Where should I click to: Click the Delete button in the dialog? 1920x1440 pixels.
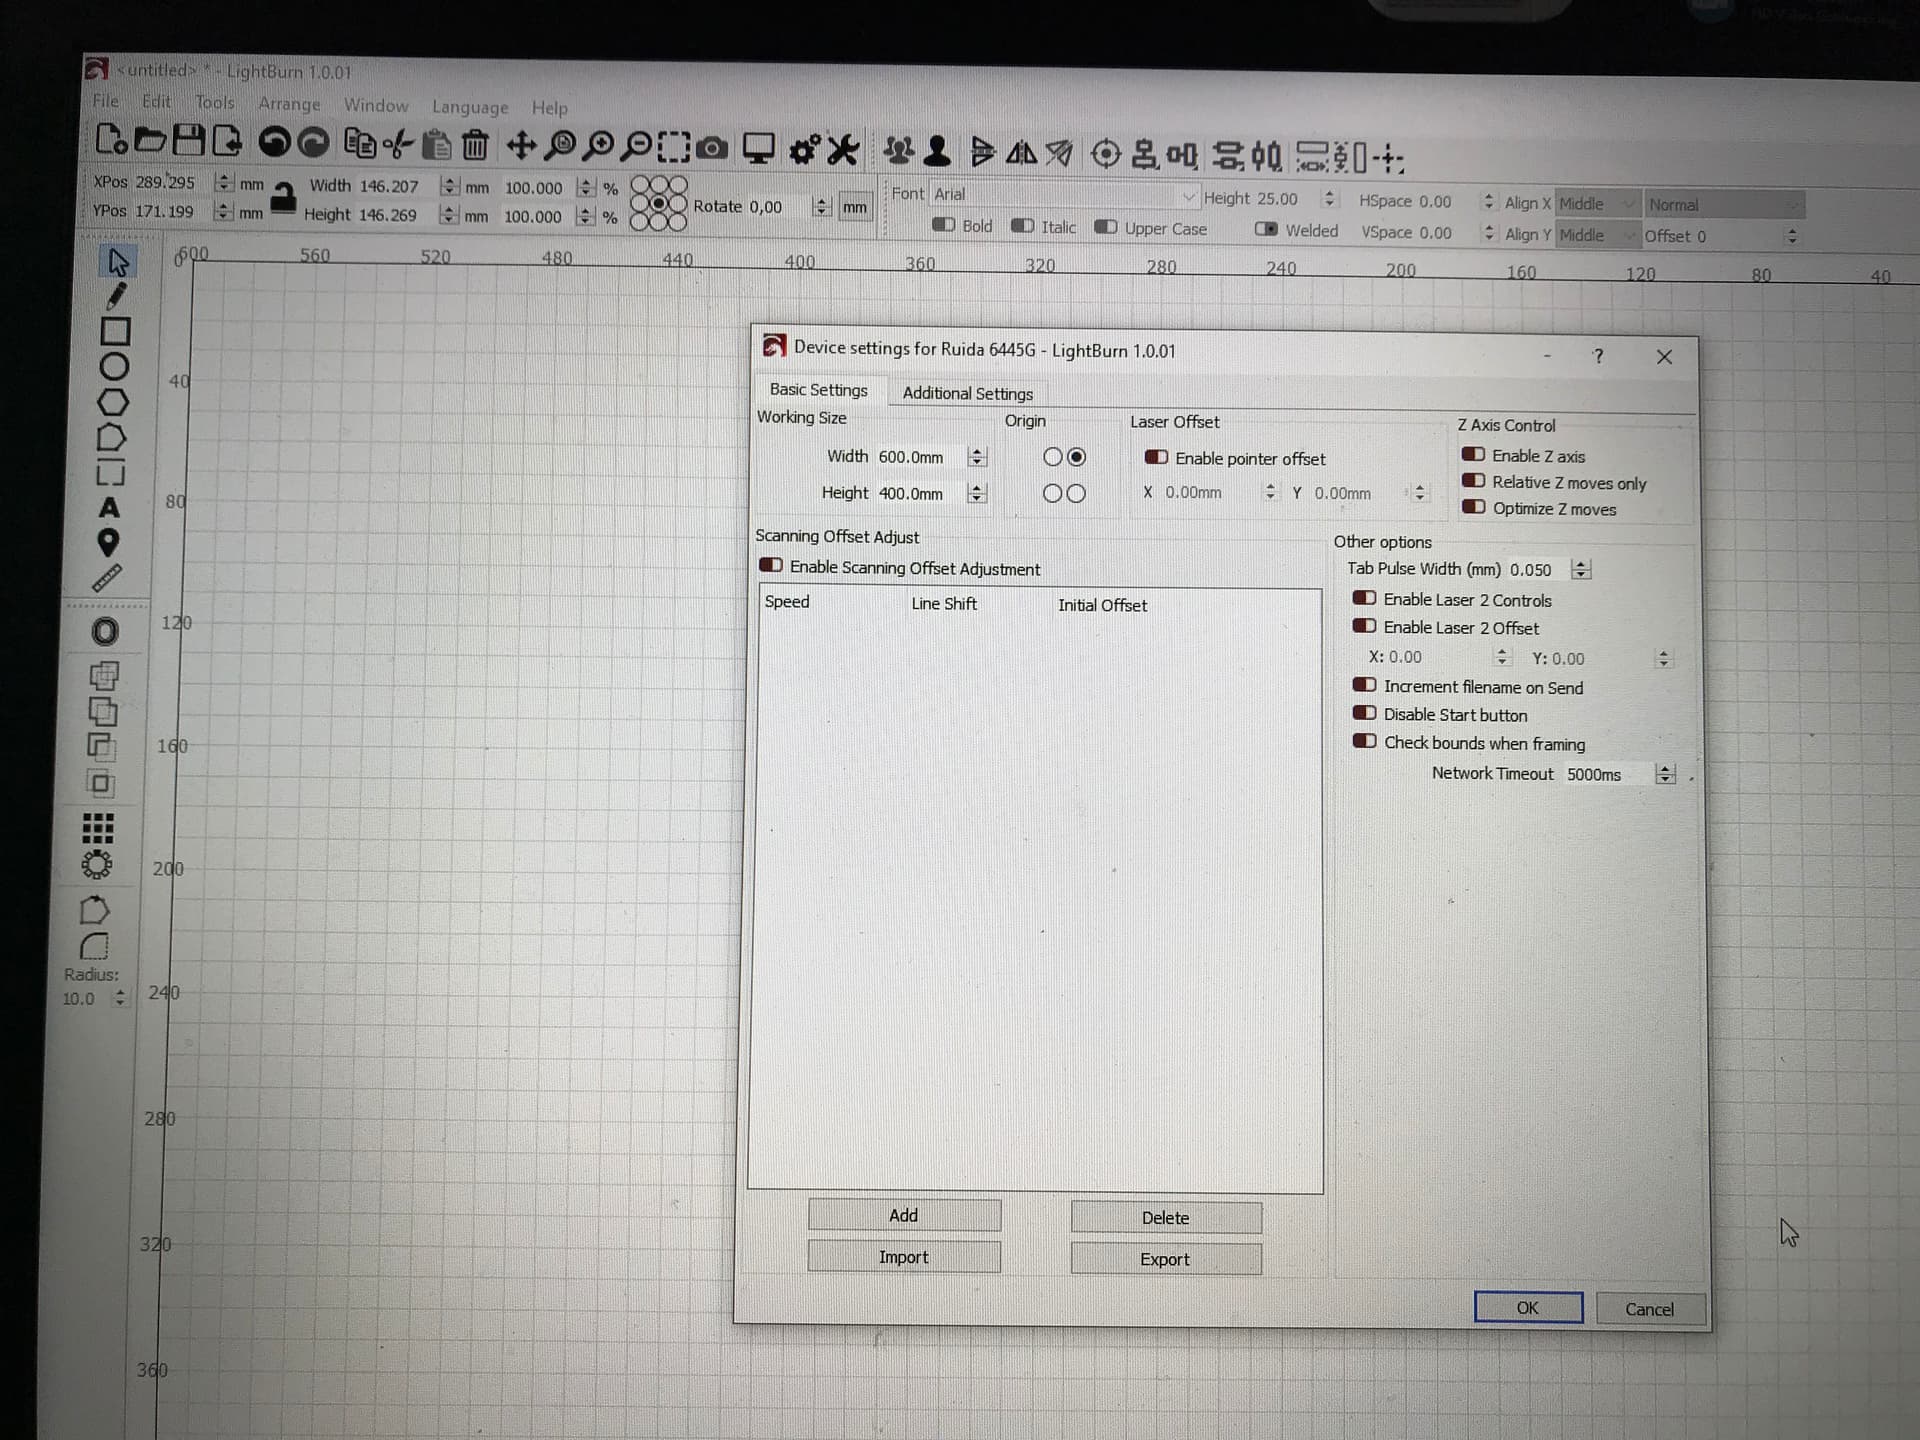tap(1166, 1218)
